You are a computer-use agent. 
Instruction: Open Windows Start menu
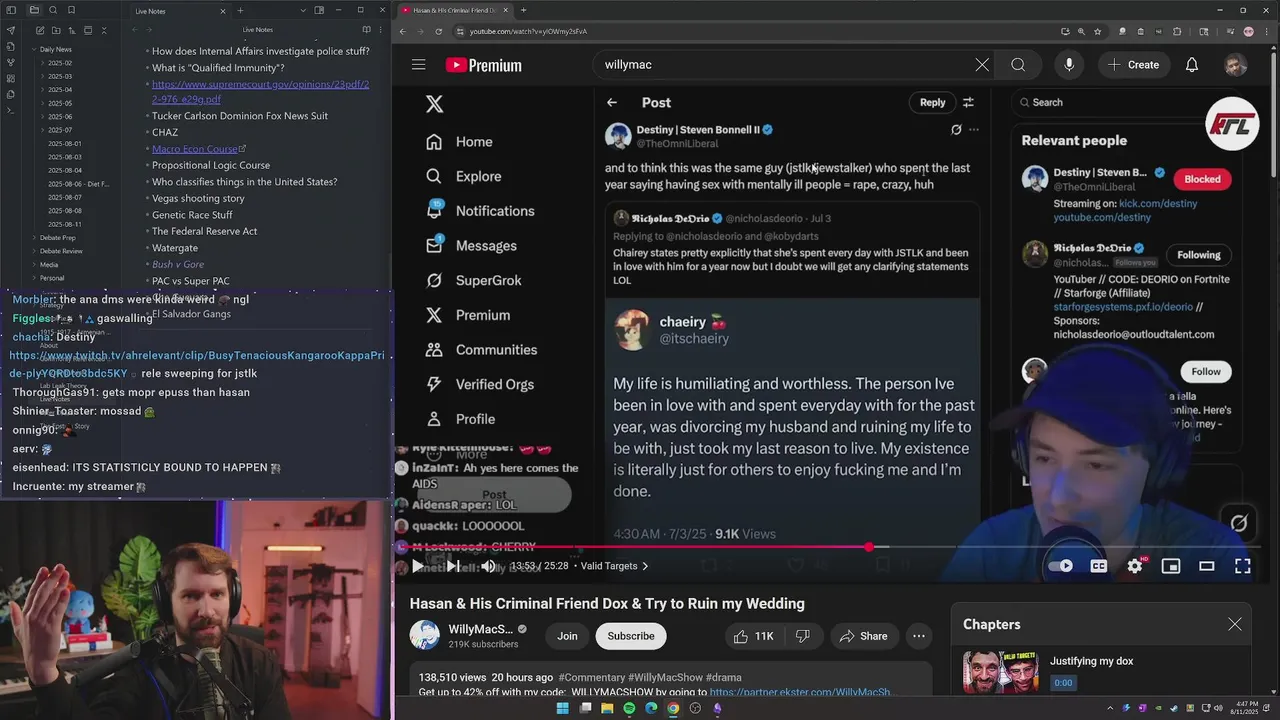[562, 708]
